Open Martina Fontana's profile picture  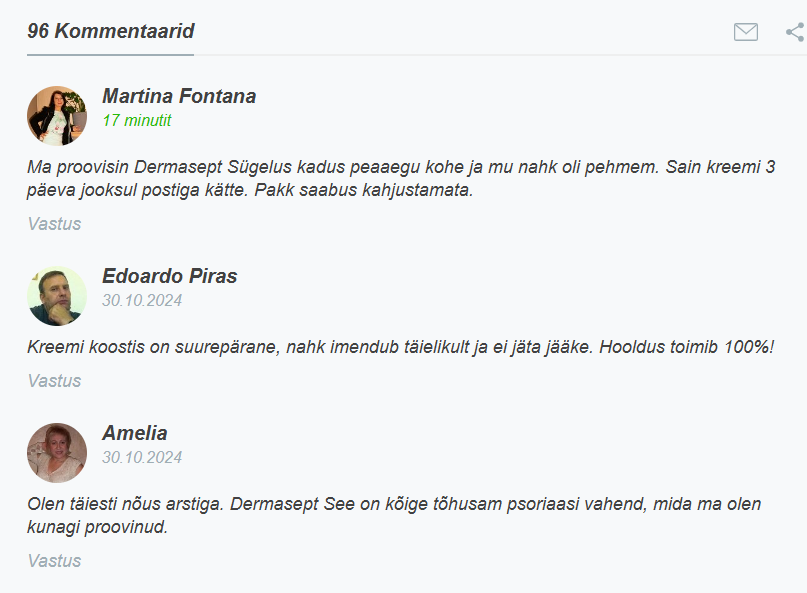coord(57,116)
